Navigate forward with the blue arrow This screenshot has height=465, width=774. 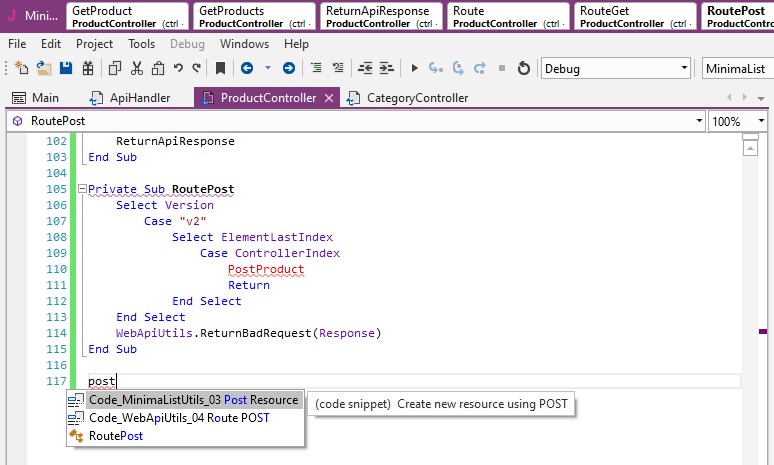click(x=288, y=69)
